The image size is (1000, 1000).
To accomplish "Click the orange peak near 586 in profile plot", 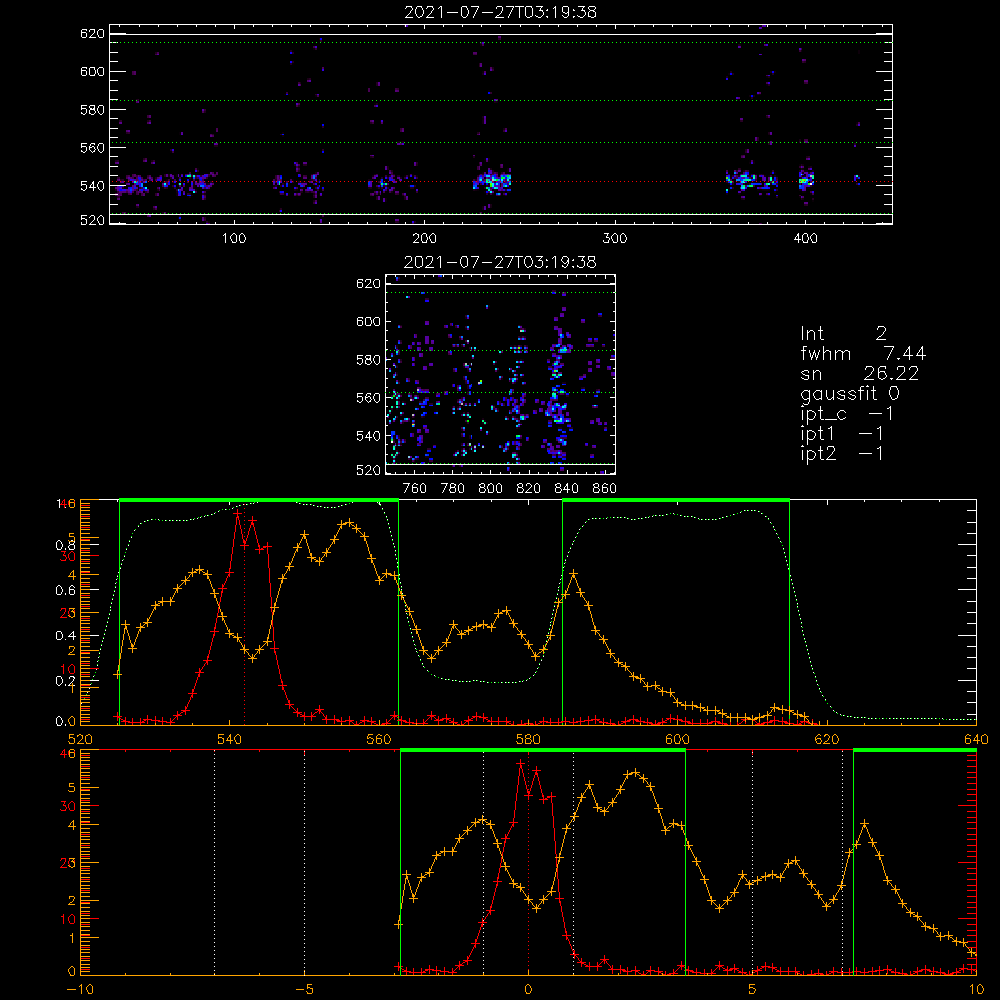I will (x=573, y=574).
